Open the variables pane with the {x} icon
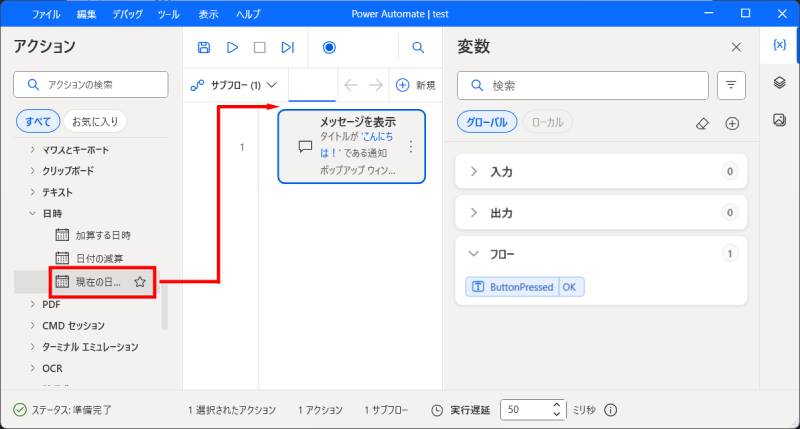This screenshot has height=429, width=800. [779, 45]
